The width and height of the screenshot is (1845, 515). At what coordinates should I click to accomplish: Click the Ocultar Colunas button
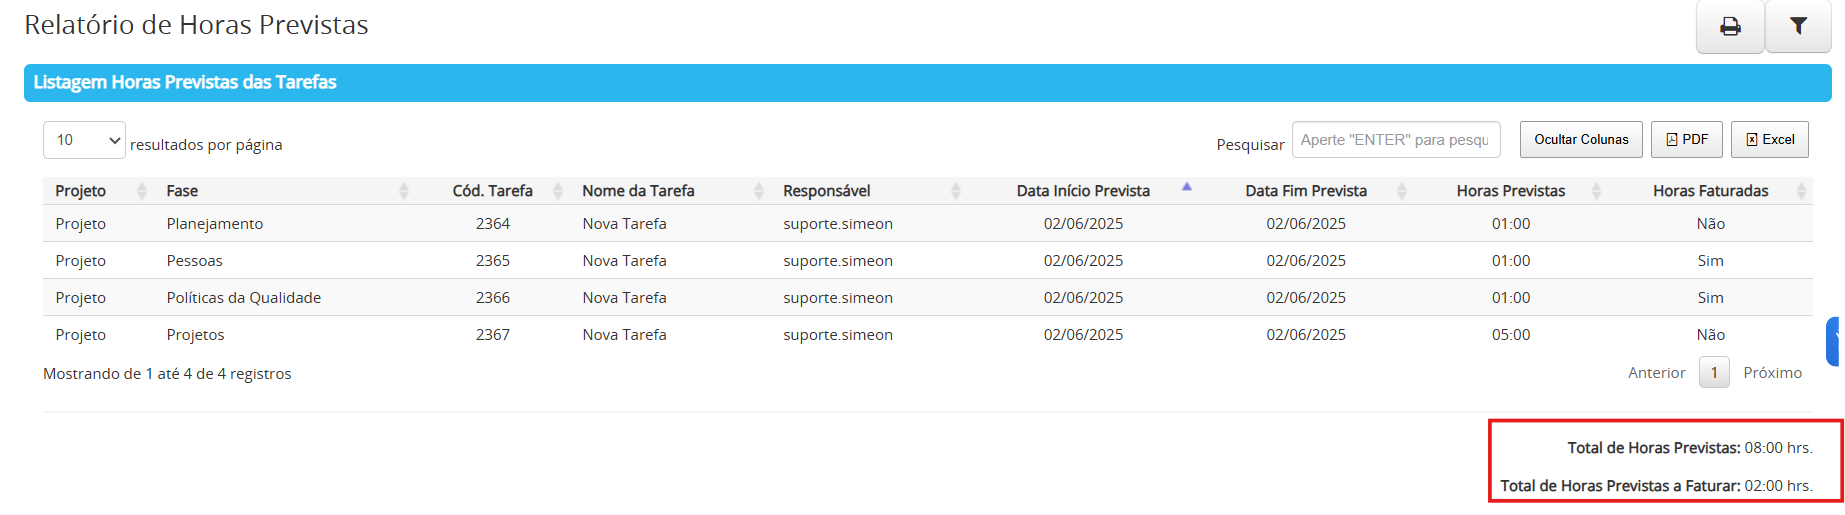click(1581, 140)
